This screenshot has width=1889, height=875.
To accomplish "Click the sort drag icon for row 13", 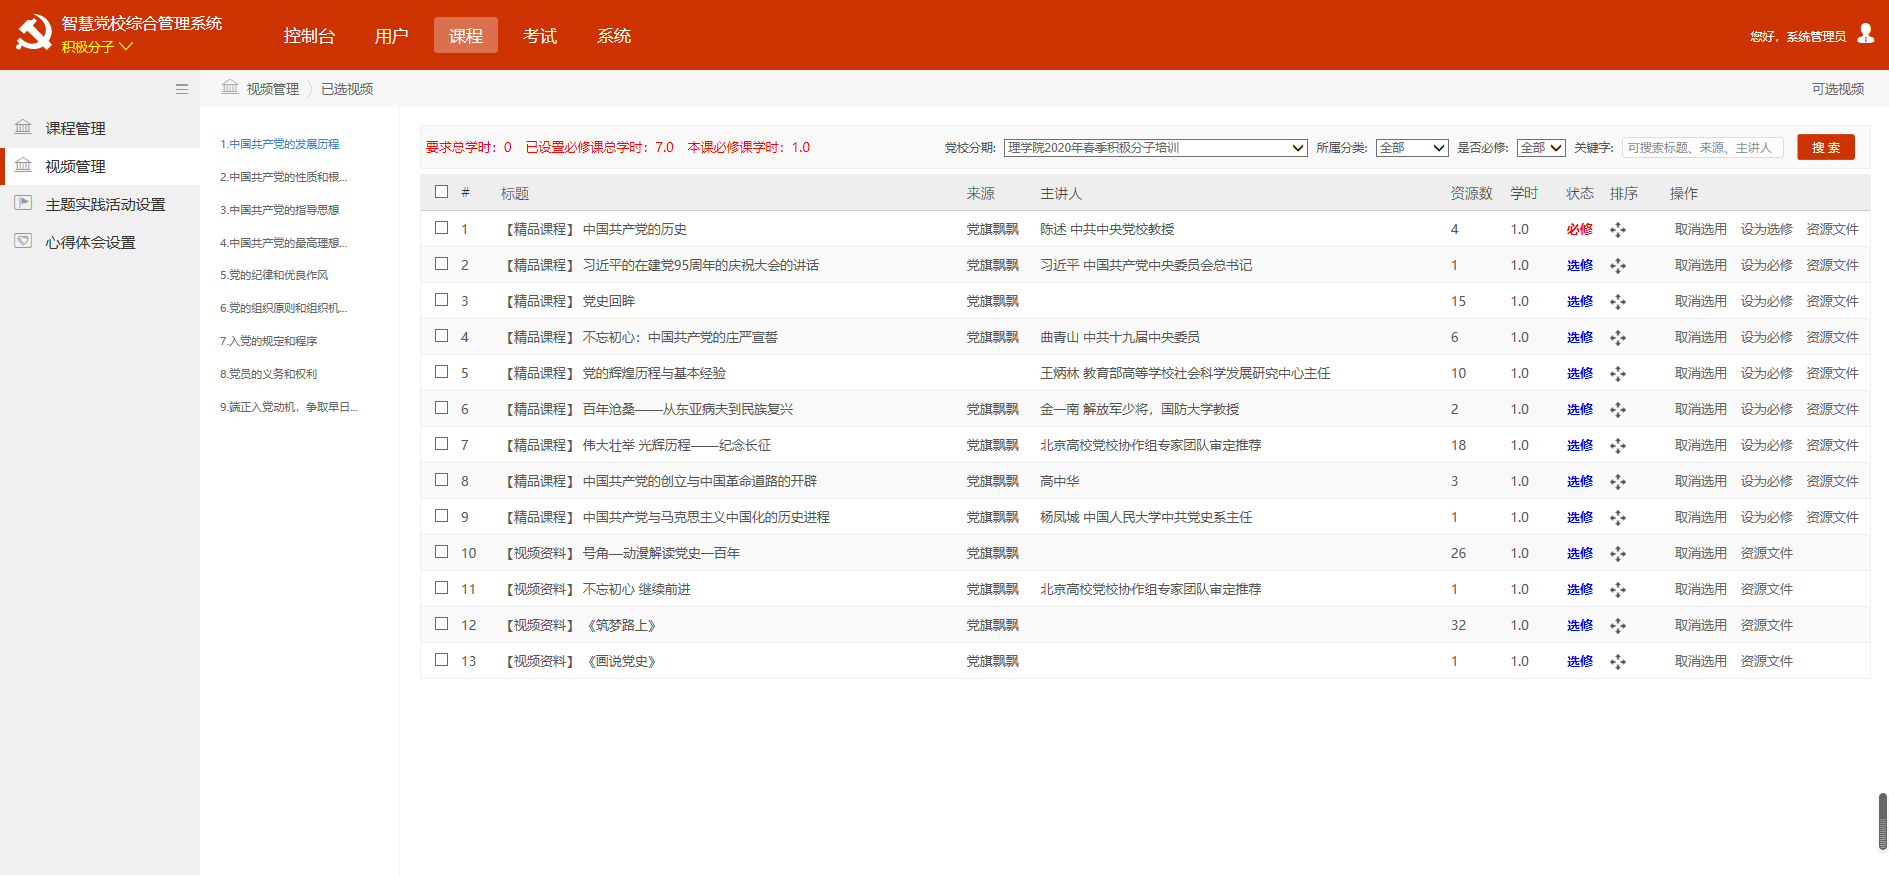I will point(1617,662).
